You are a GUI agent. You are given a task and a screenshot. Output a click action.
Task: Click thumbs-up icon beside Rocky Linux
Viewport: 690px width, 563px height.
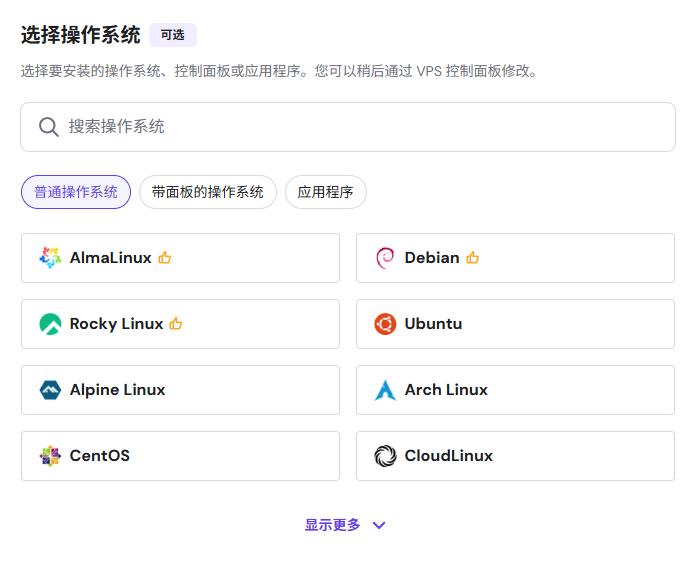coord(176,324)
